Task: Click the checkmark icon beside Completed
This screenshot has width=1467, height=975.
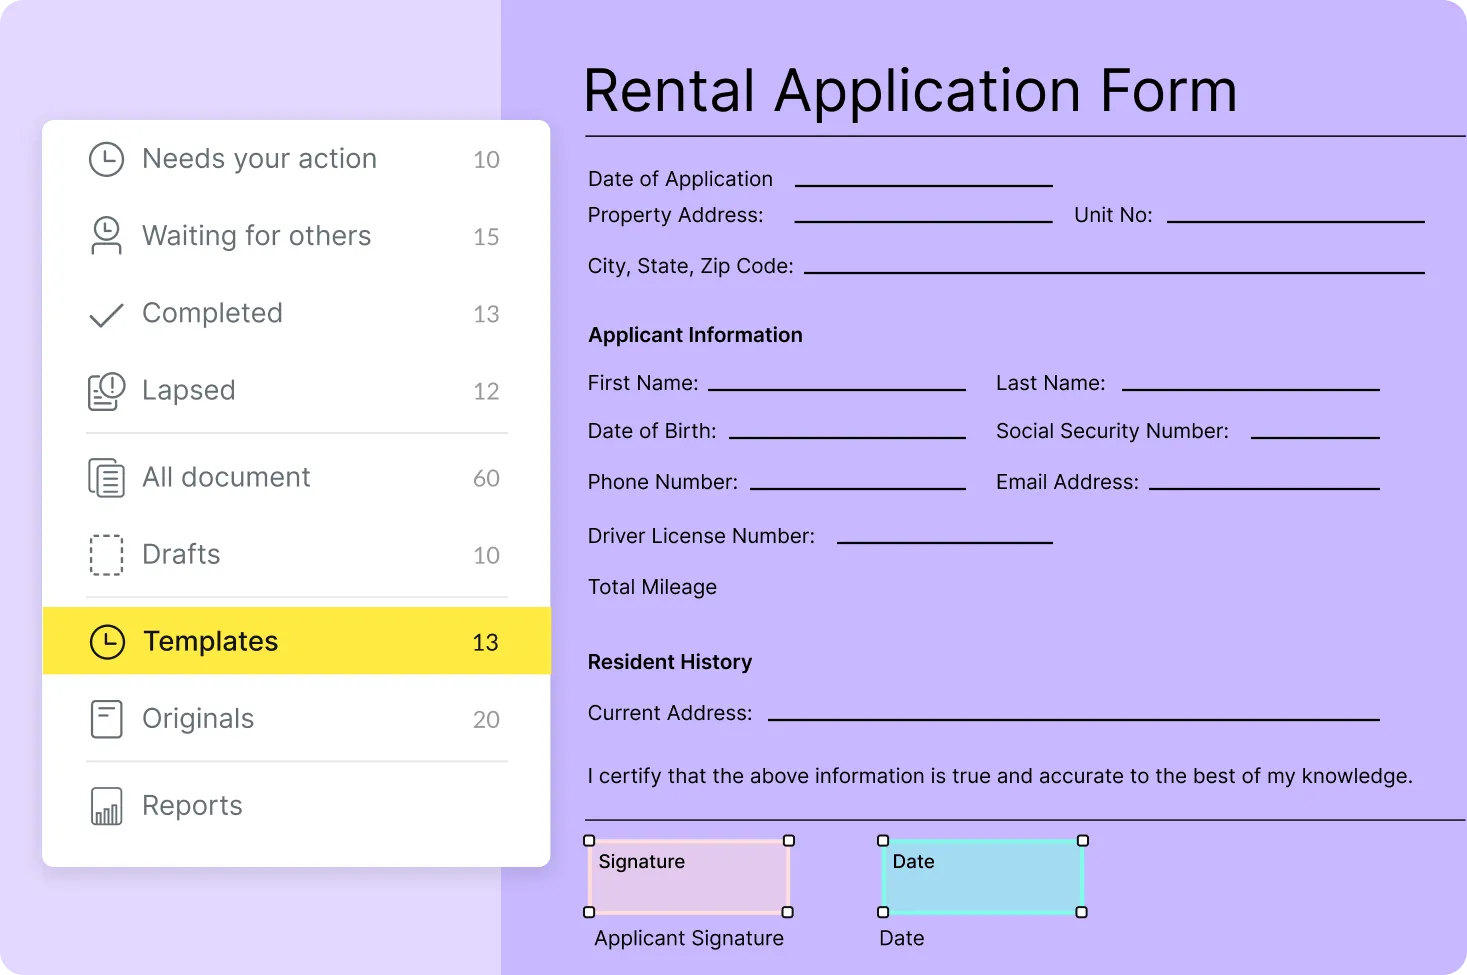Action: pyautogui.click(x=106, y=315)
